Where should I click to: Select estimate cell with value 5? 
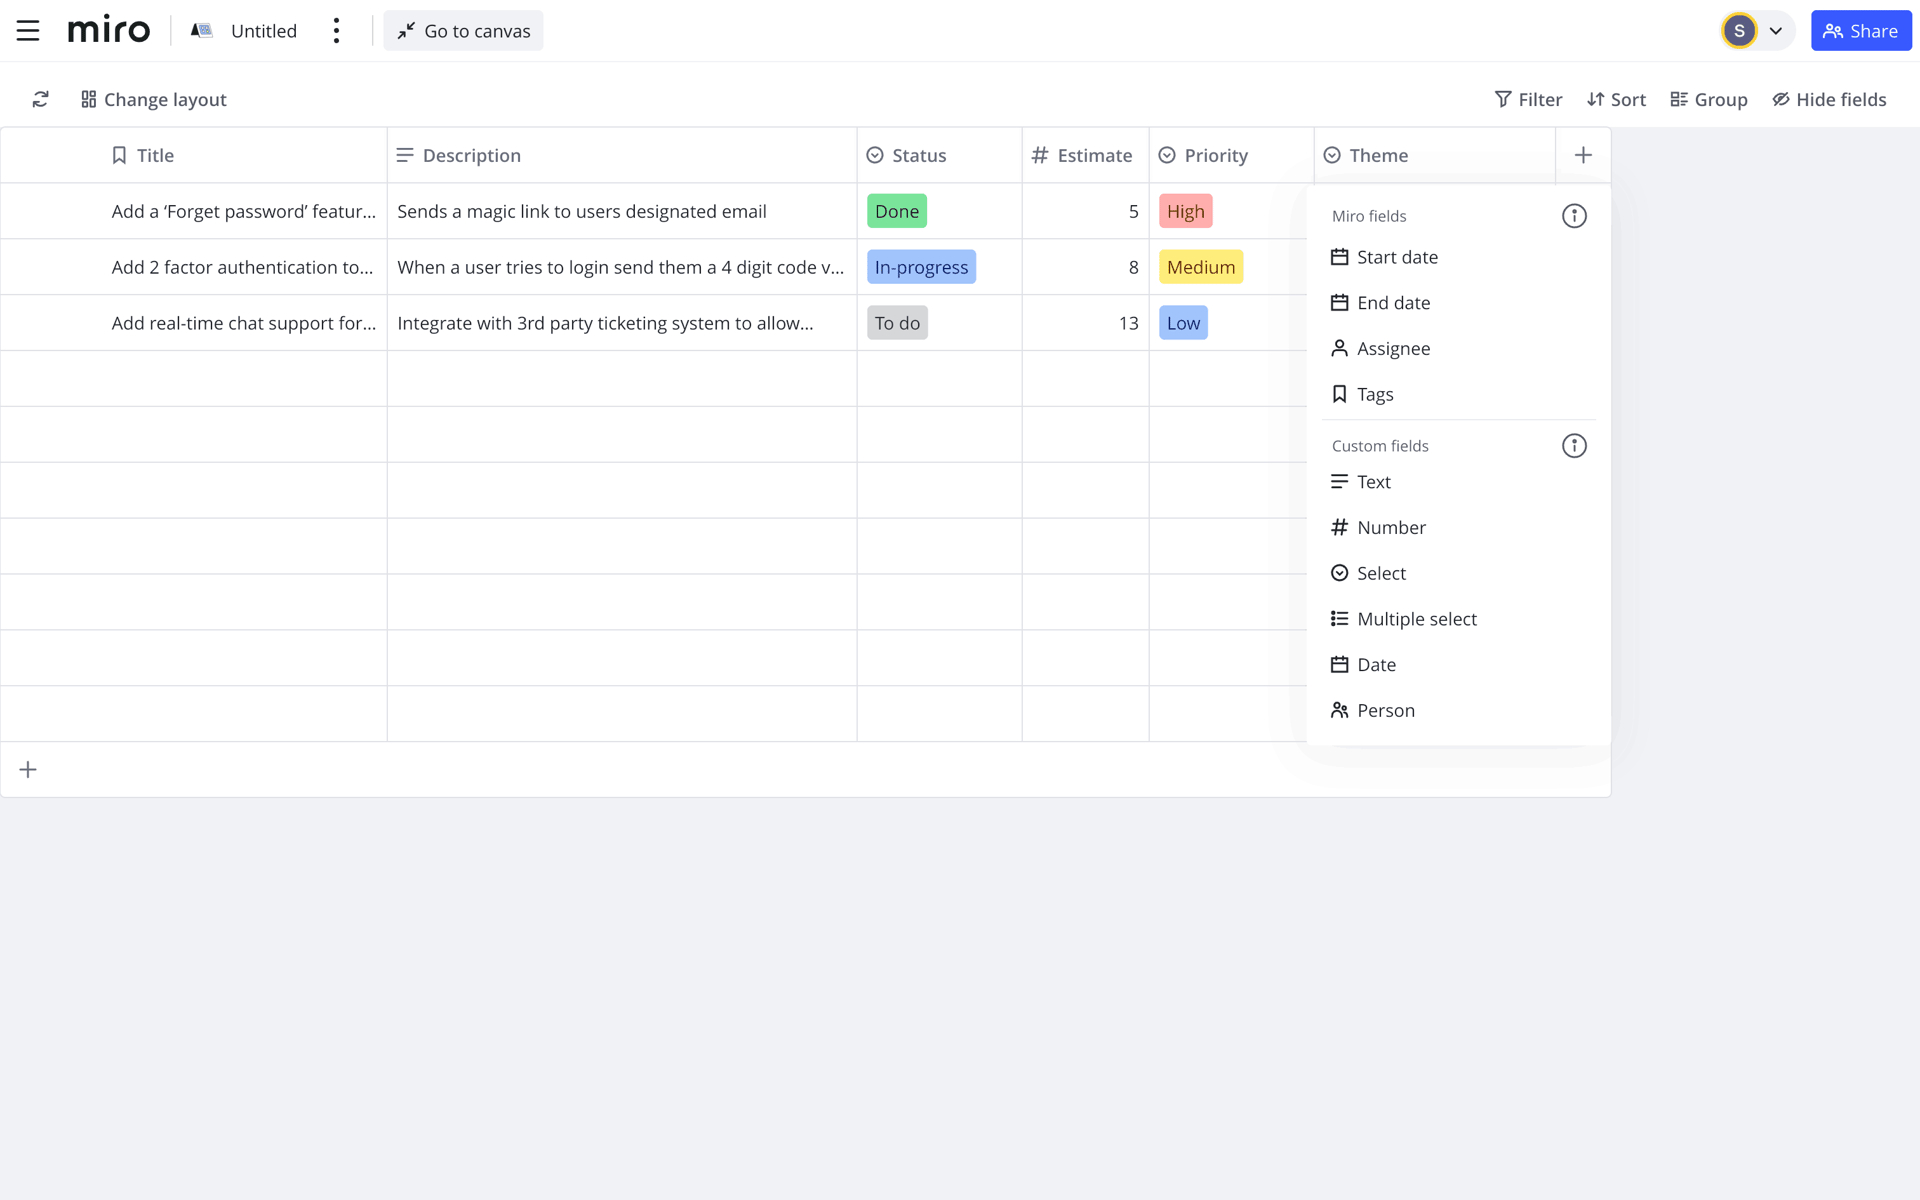(1085, 211)
